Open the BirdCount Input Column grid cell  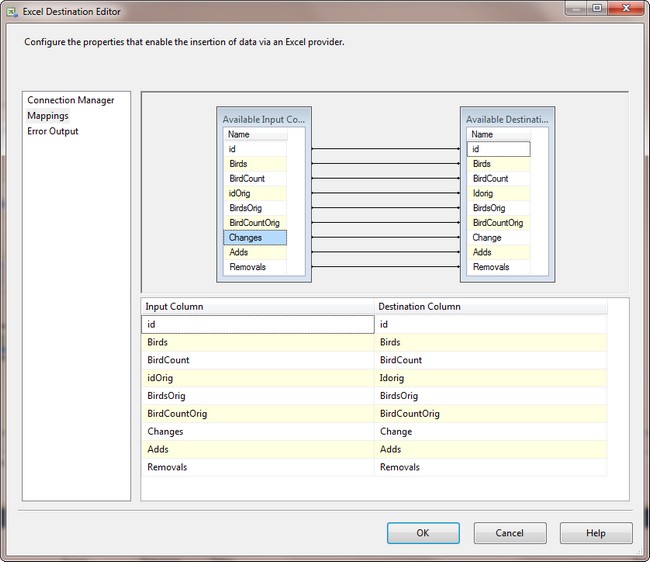pyautogui.click(x=258, y=360)
